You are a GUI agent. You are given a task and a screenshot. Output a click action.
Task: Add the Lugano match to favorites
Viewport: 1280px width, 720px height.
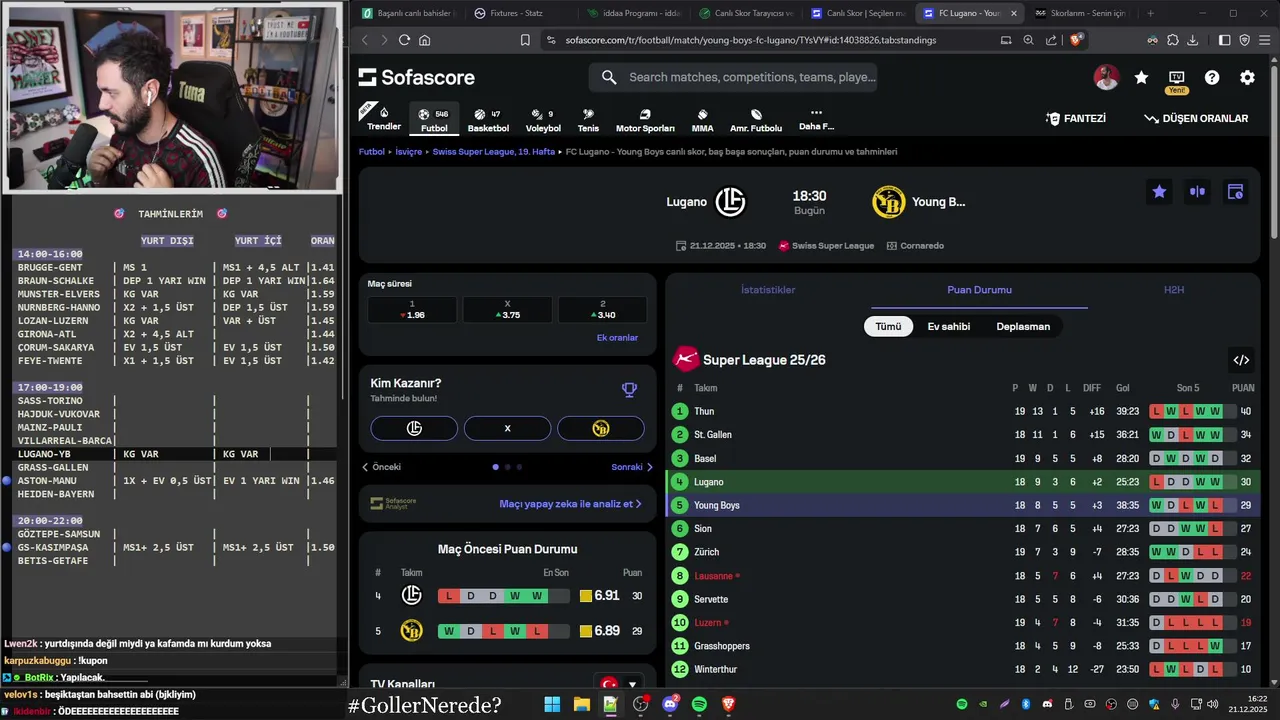pyautogui.click(x=1159, y=191)
